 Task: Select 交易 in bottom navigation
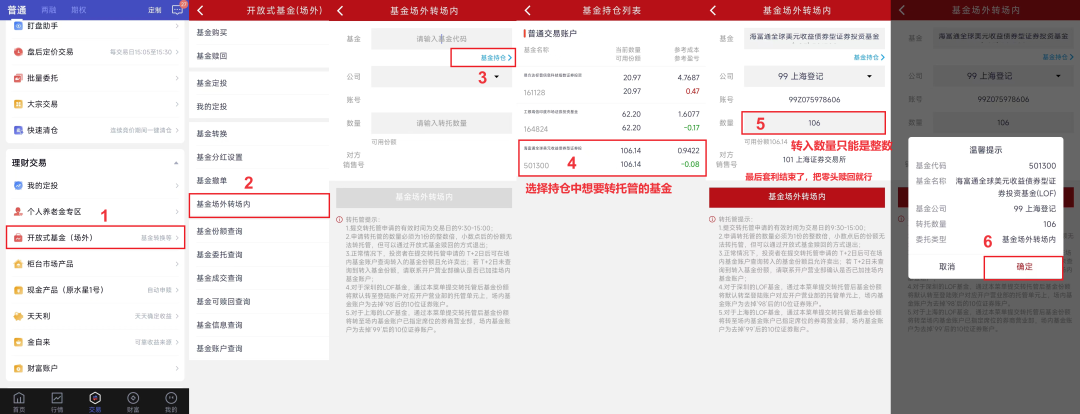95,402
